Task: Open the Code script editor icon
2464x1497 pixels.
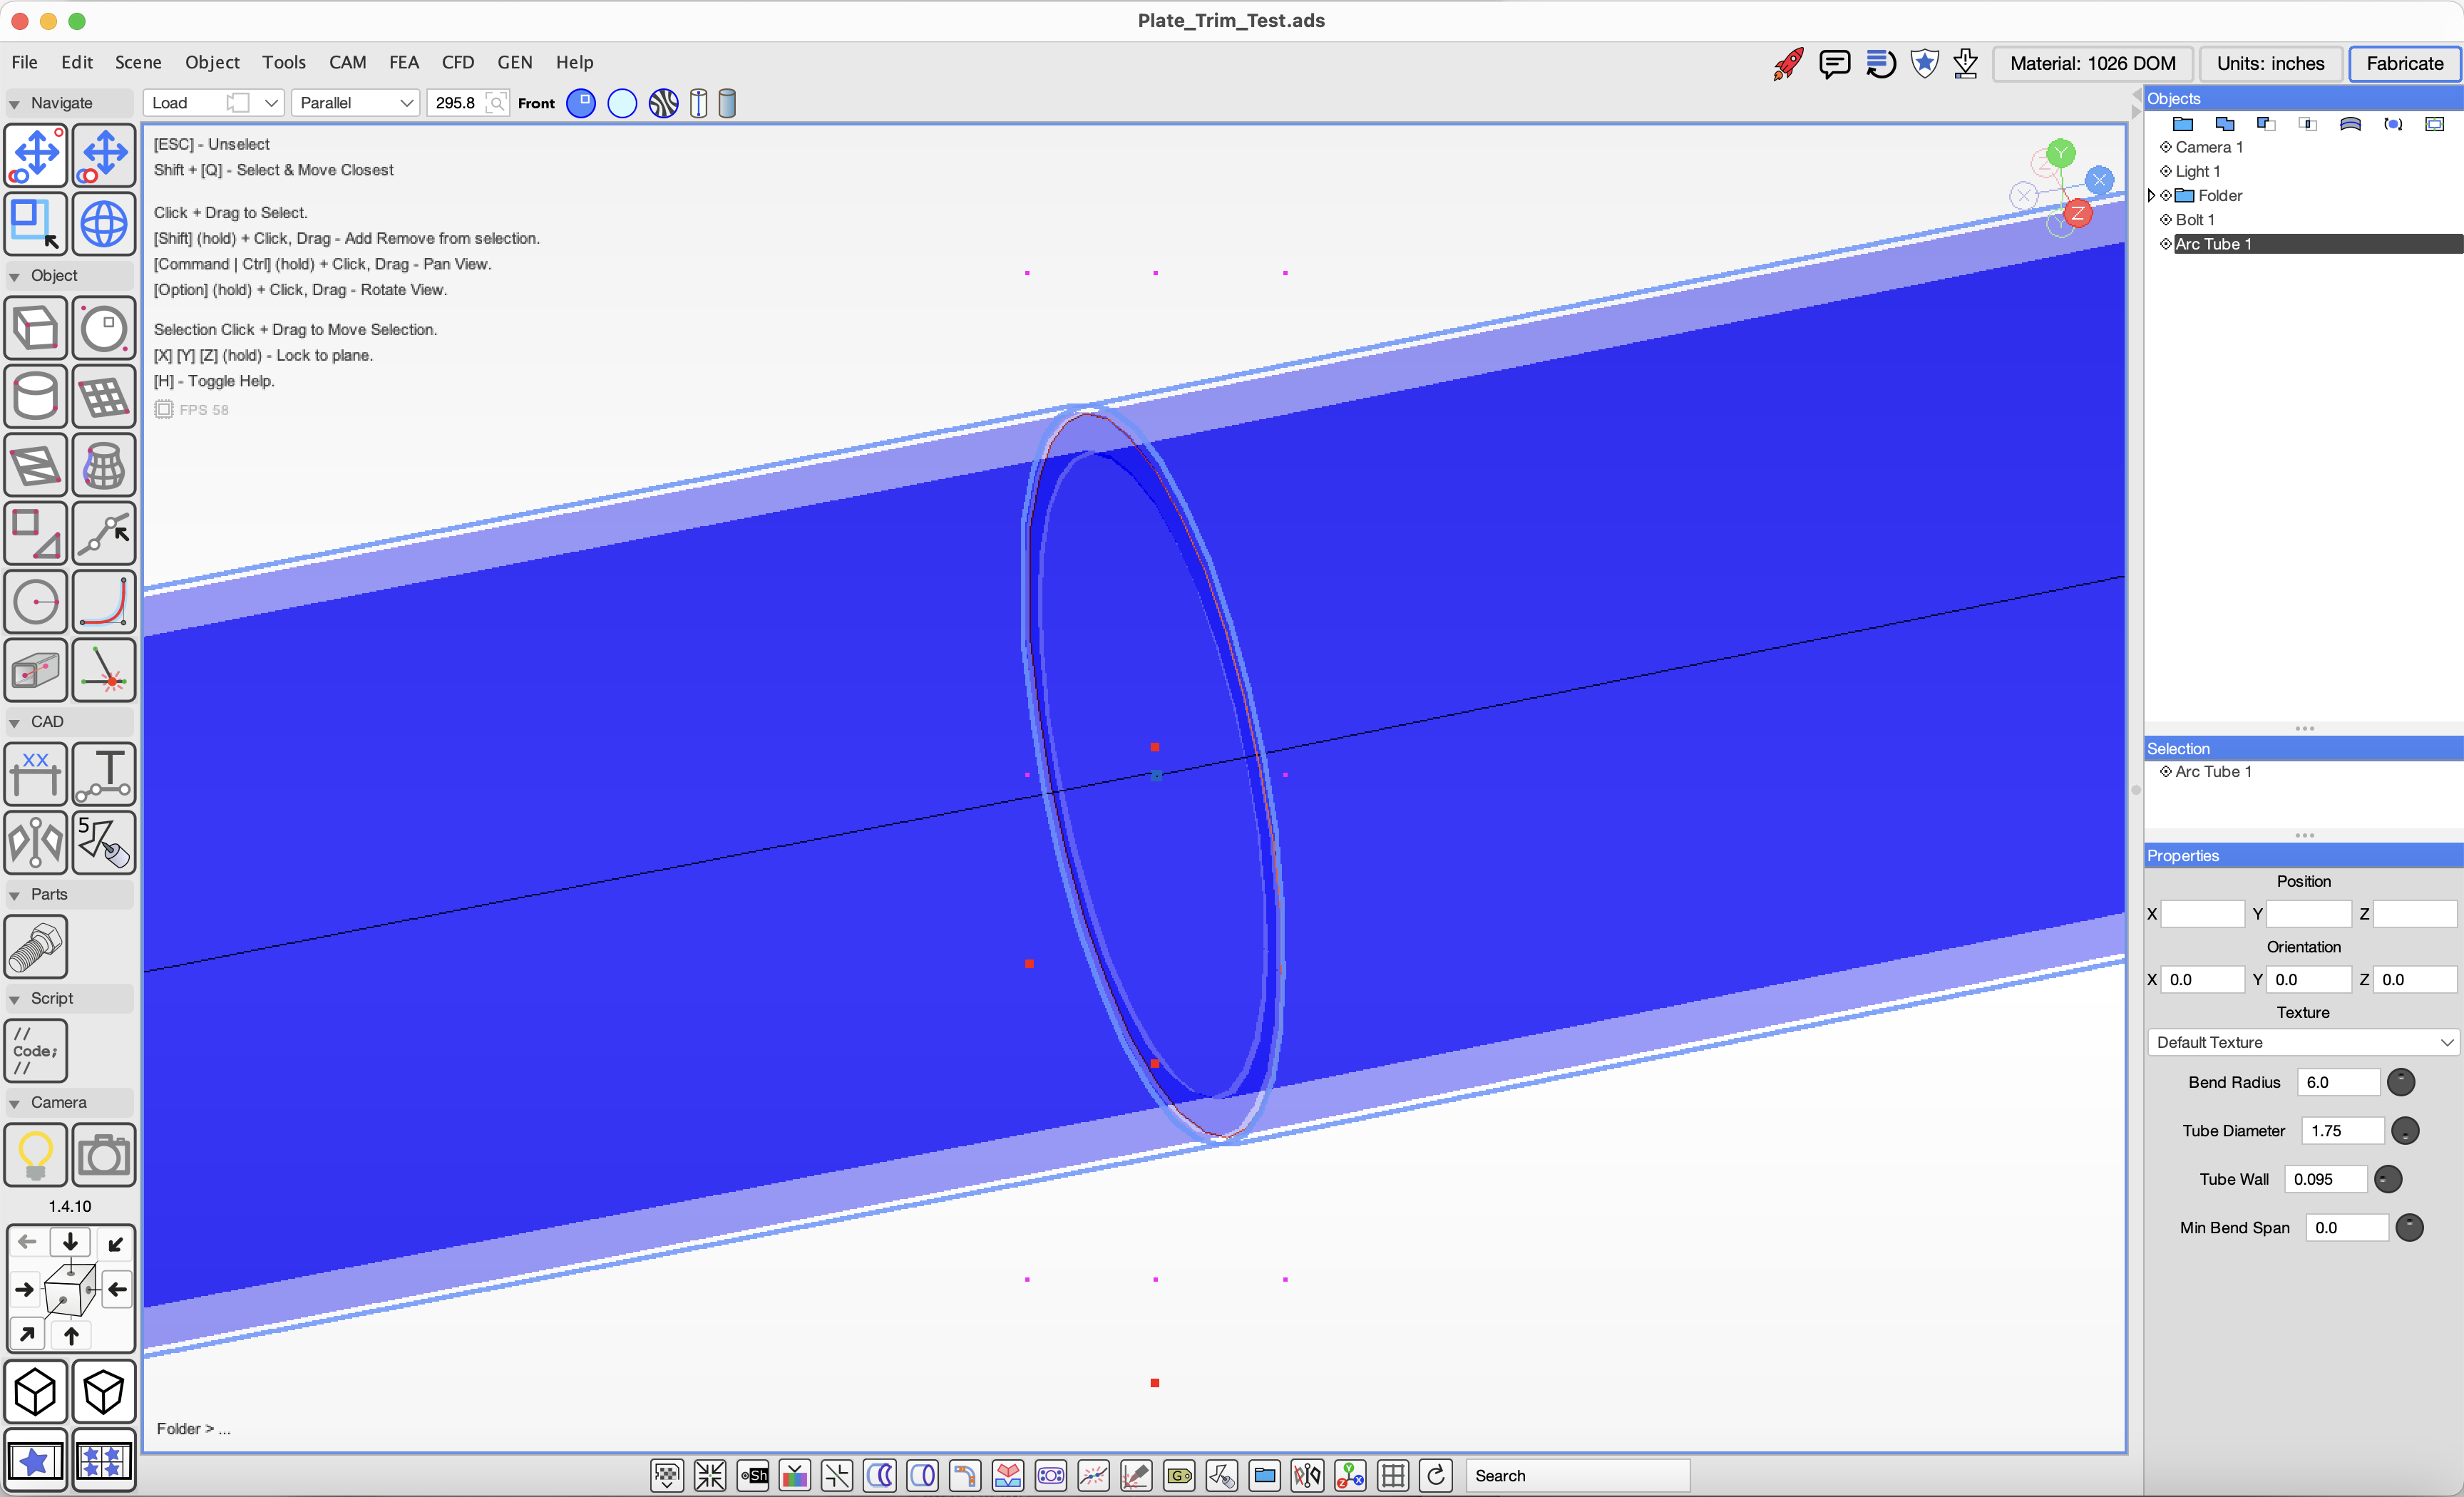Action: click(36, 1050)
